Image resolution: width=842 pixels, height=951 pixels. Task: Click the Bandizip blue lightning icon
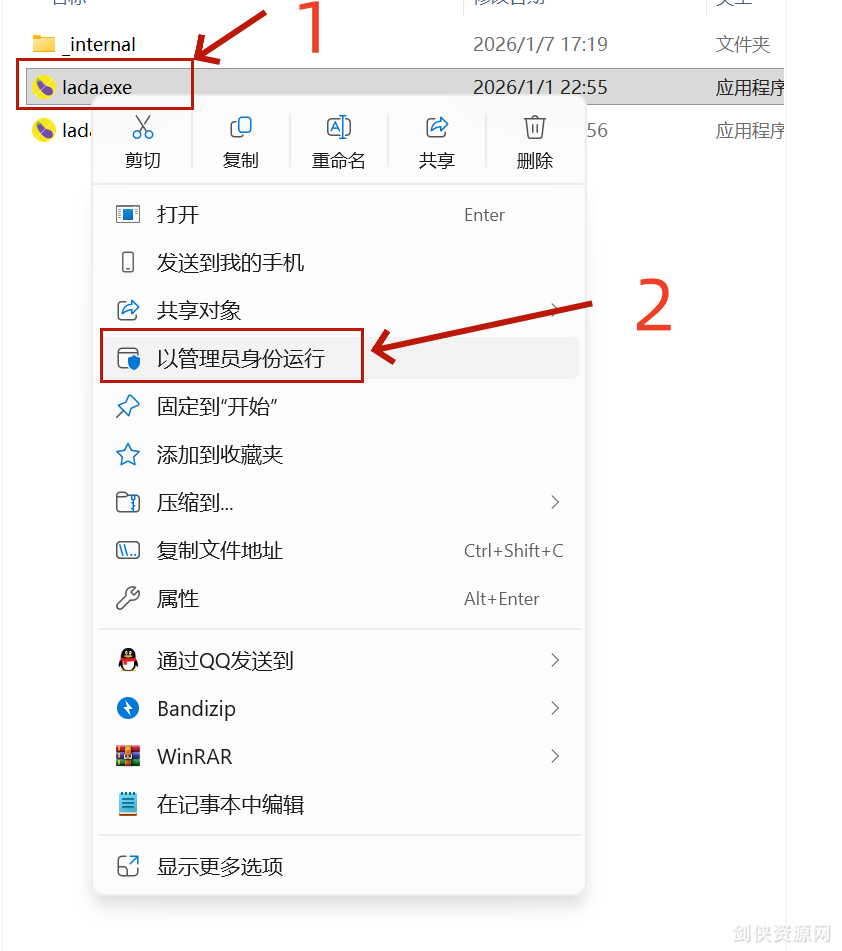coord(128,708)
